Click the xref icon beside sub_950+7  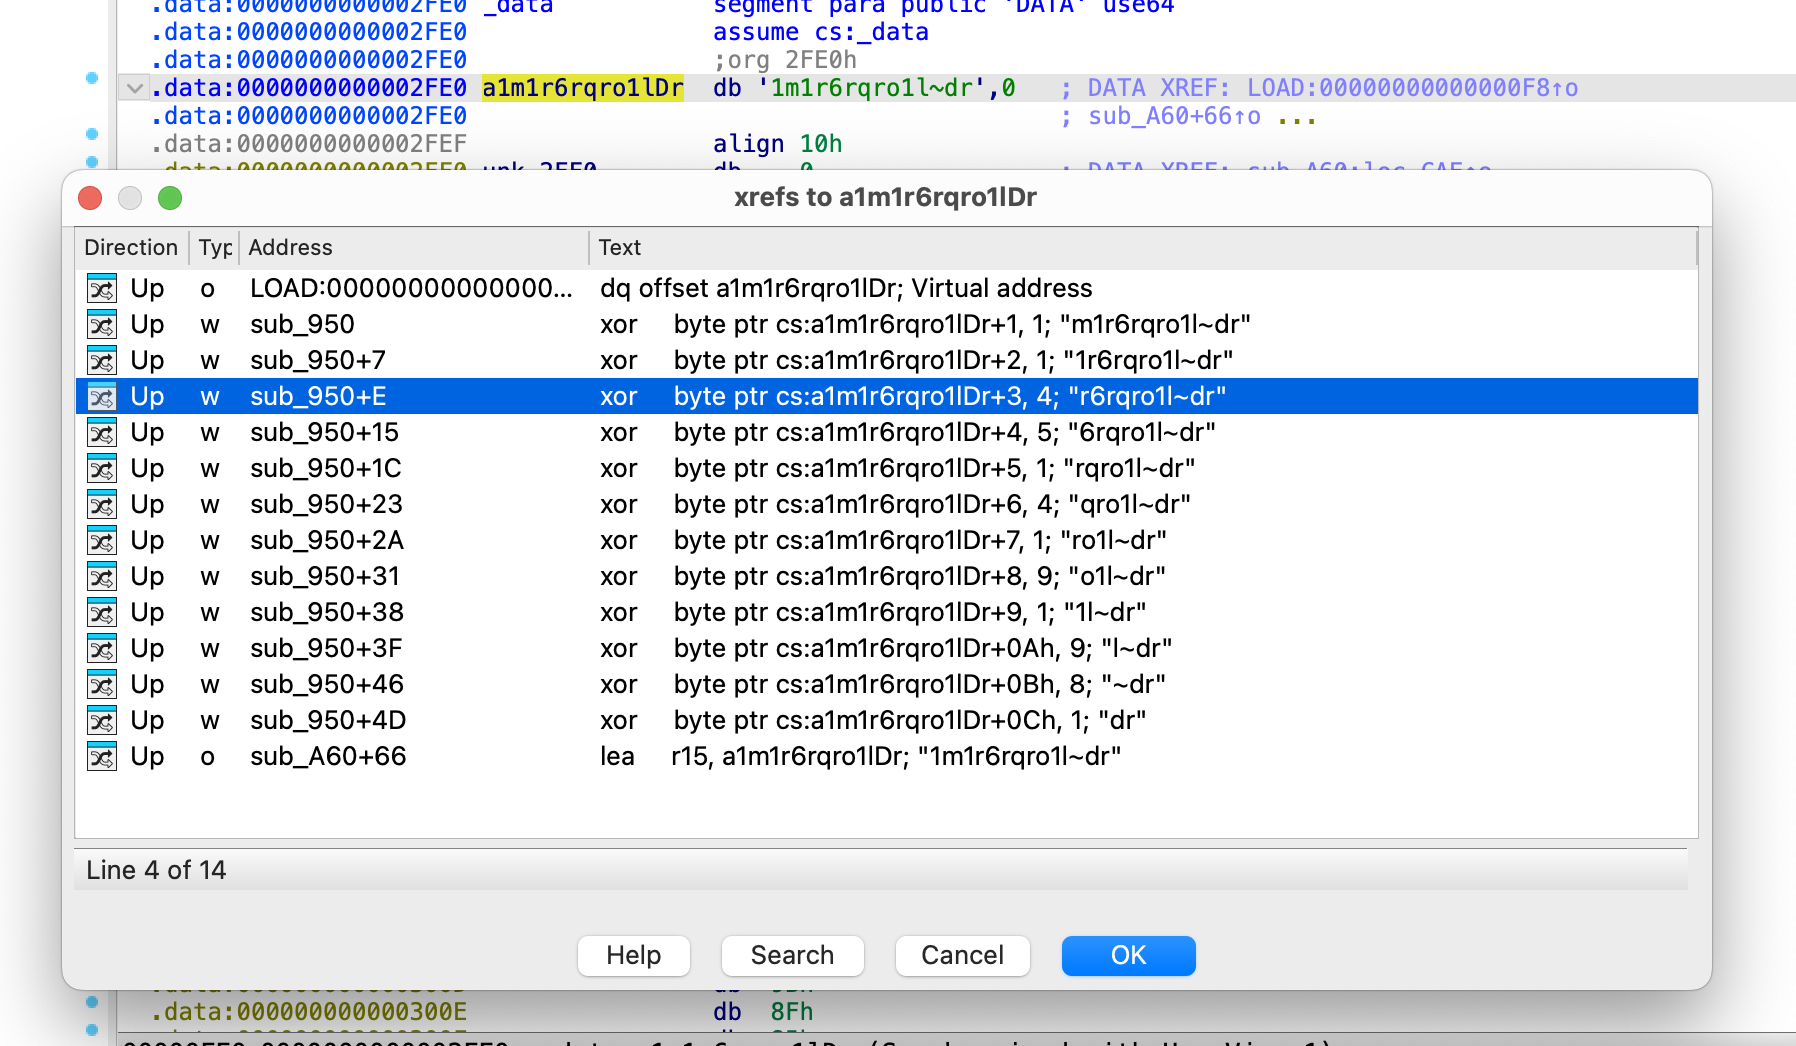tap(102, 361)
